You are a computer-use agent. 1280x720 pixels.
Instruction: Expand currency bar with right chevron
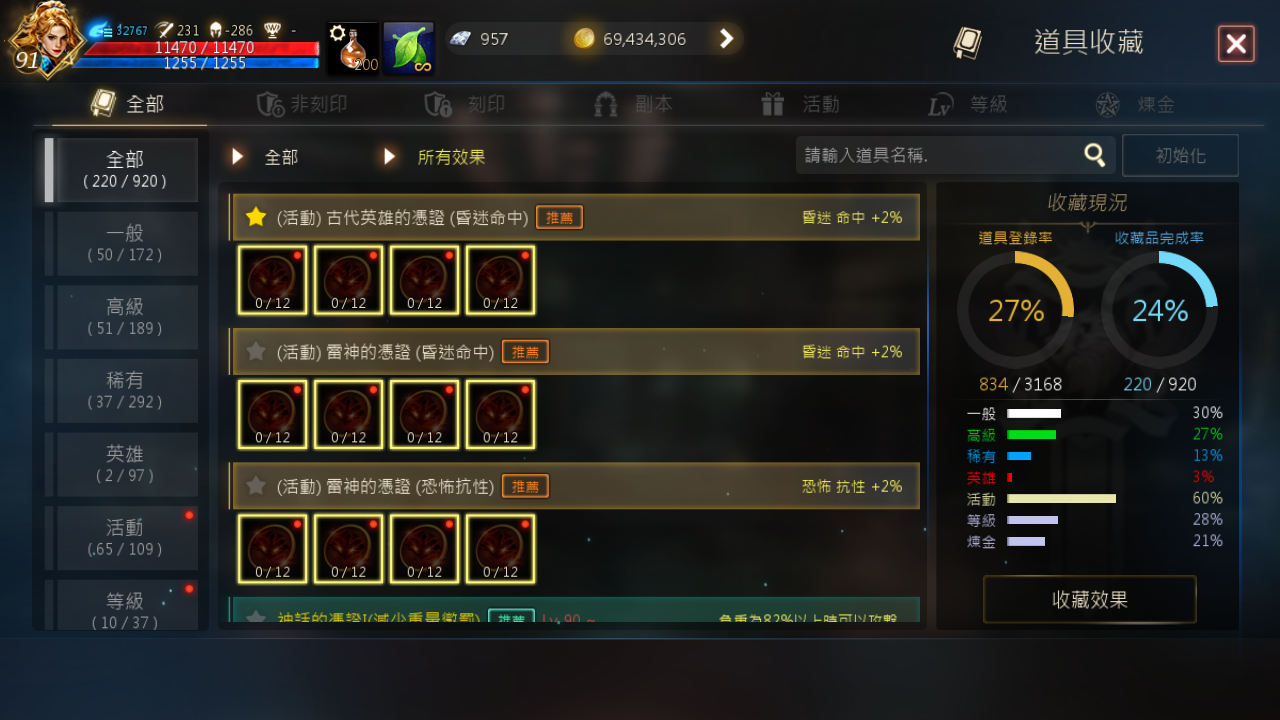tap(727, 39)
